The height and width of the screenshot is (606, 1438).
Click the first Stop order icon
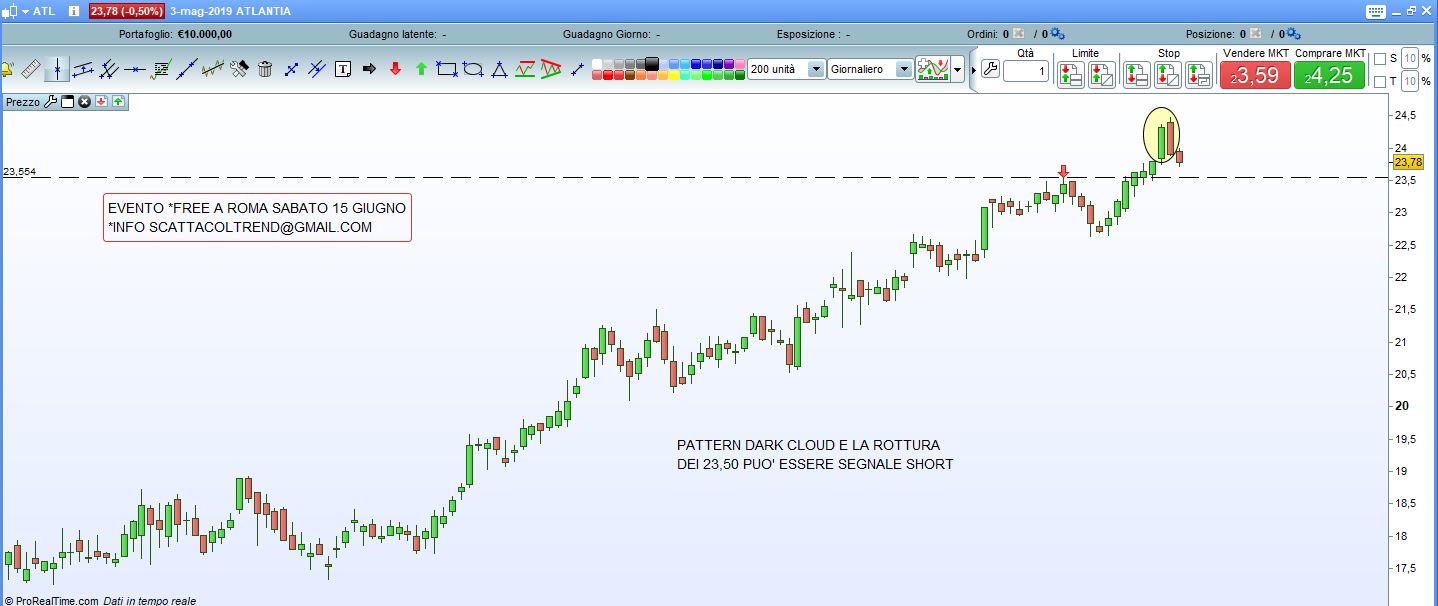tap(1137, 74)
